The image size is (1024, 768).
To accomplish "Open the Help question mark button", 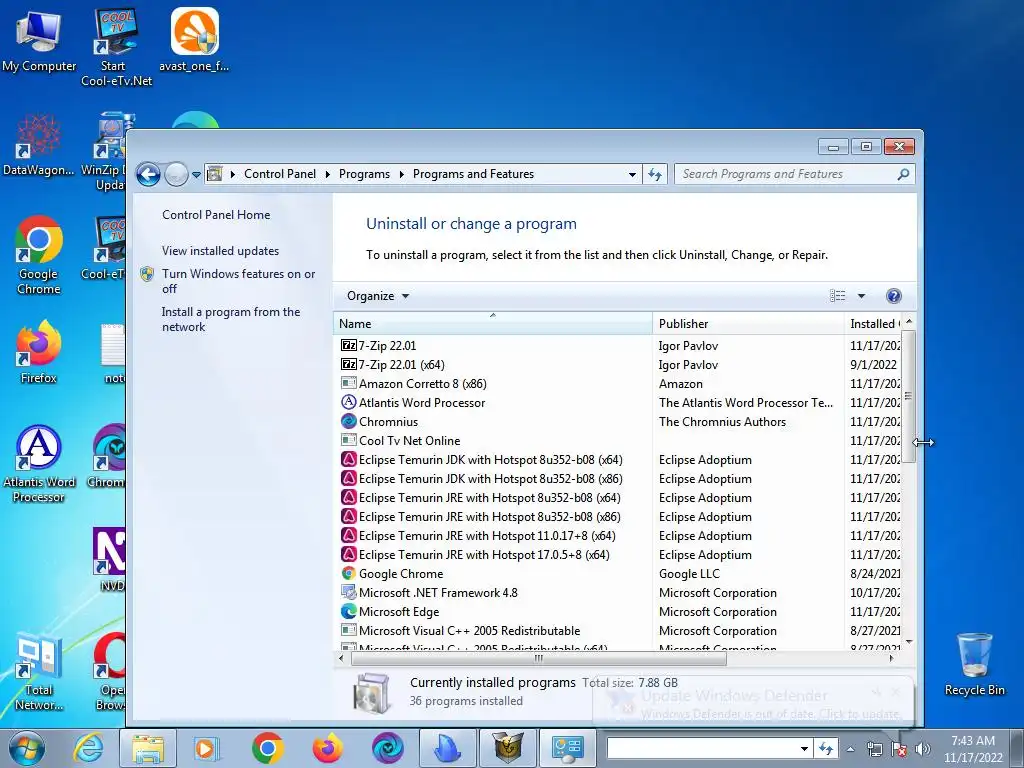I will pos(893,296).
